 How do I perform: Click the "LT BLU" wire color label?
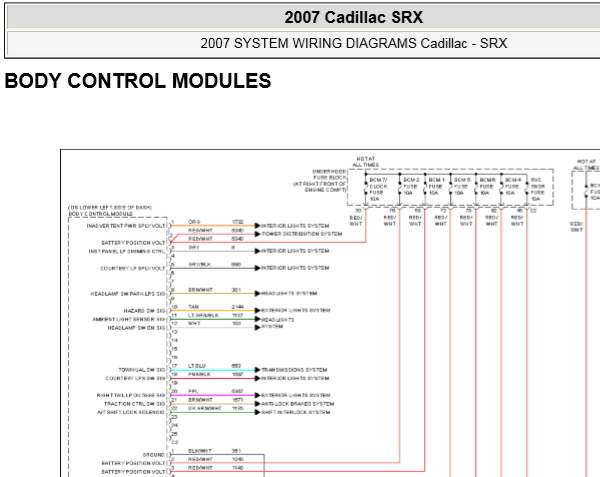(x=197, y=366)
